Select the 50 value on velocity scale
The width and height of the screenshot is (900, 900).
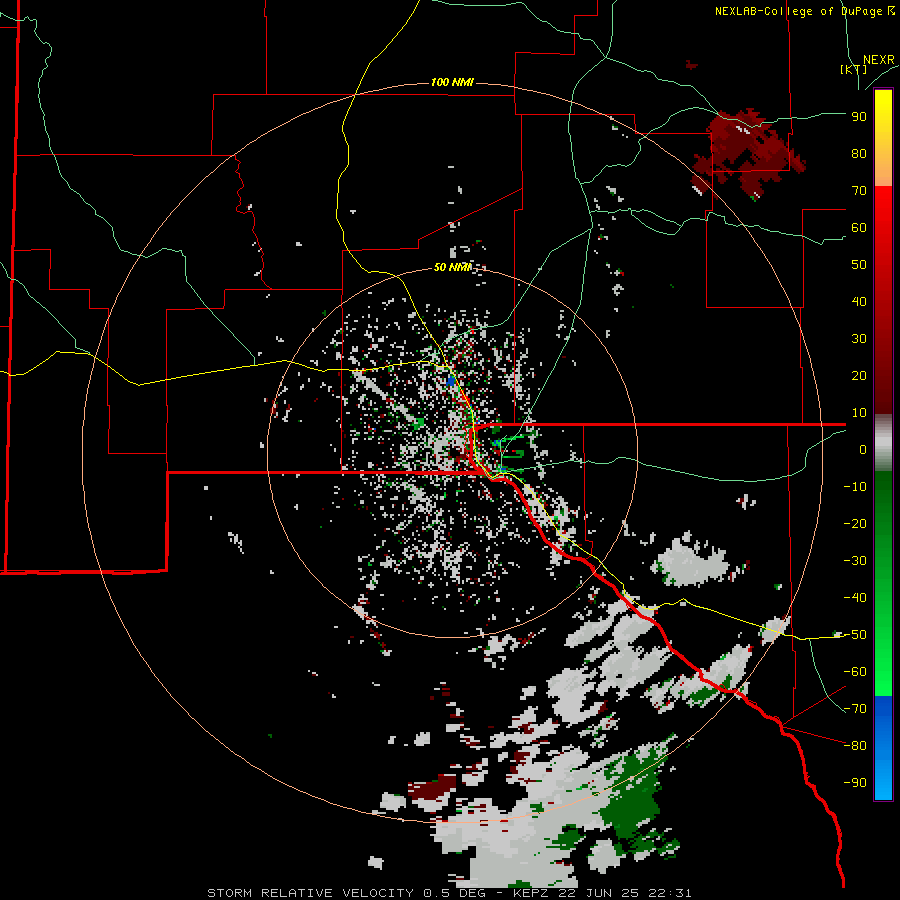coord(859,265)
